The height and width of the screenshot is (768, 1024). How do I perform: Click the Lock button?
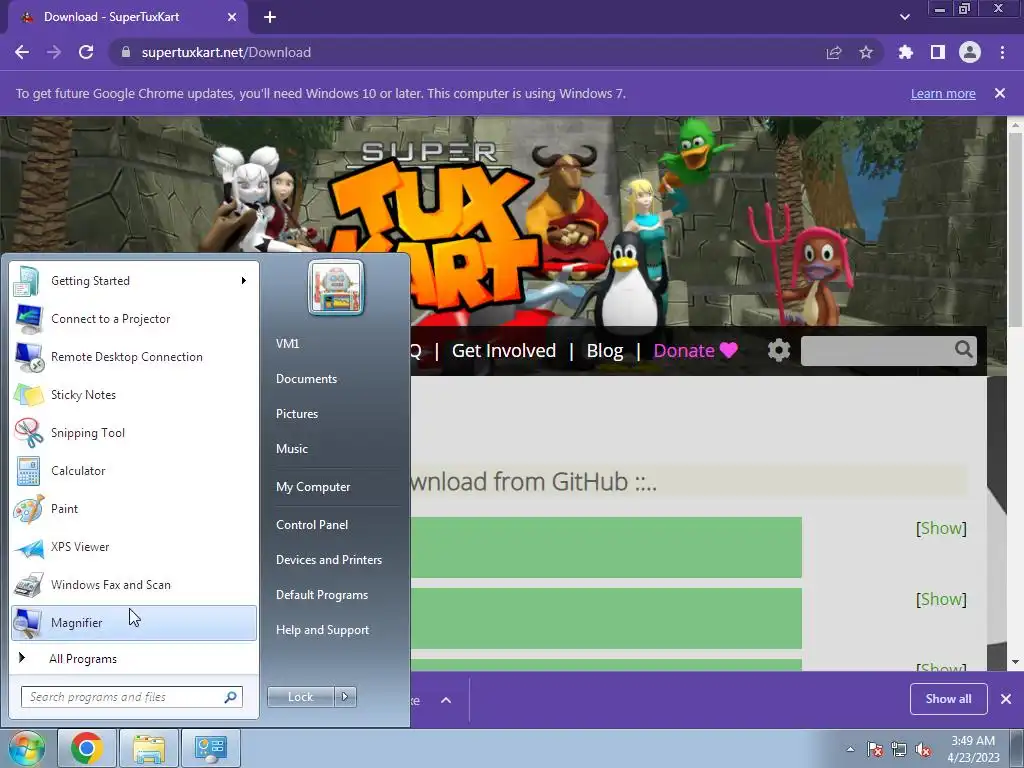click(x=301, y=697)
